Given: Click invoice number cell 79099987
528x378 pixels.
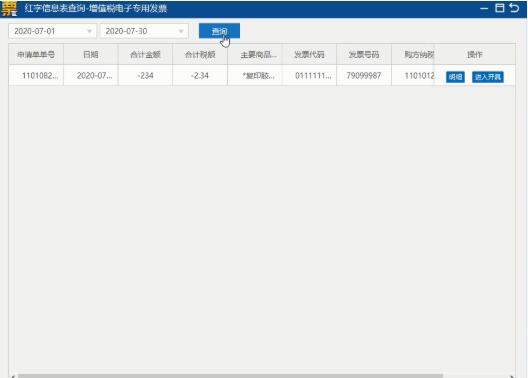Looking at the screenshot, I should point(364,75).
